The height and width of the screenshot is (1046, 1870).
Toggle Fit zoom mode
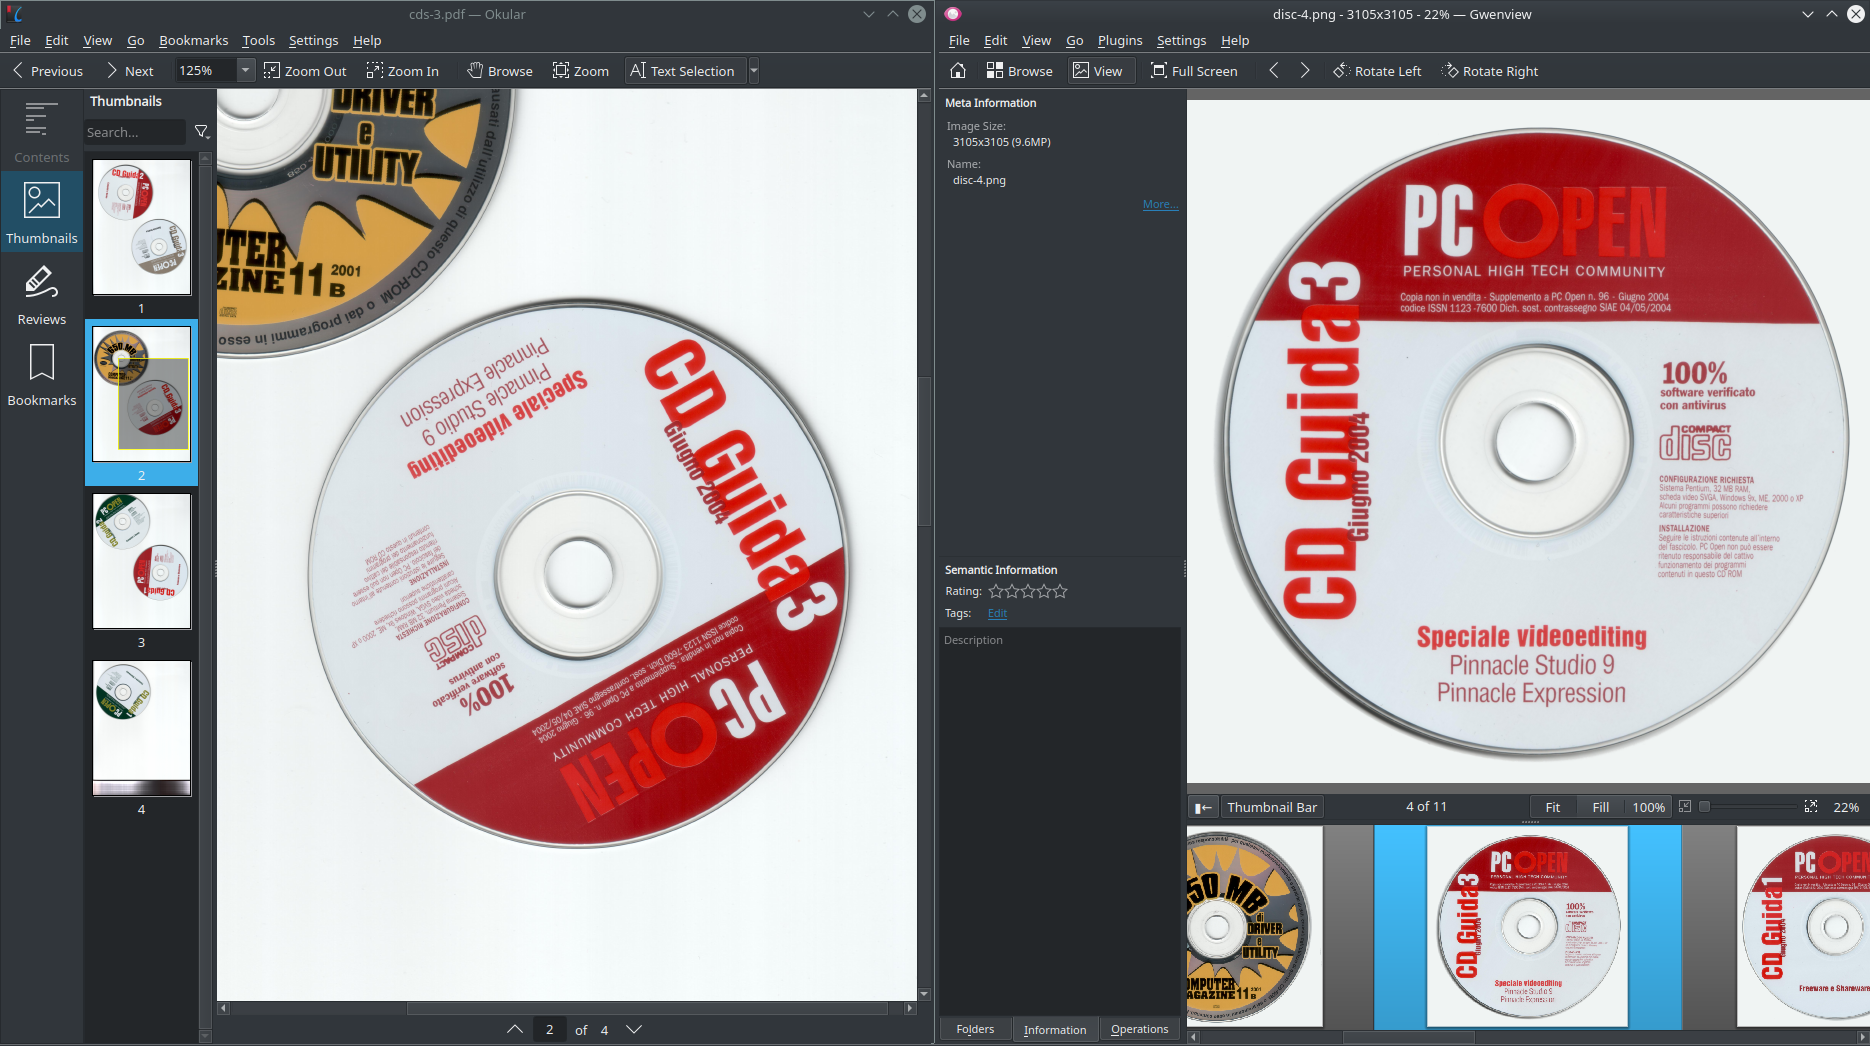(x=1552, y=807)
